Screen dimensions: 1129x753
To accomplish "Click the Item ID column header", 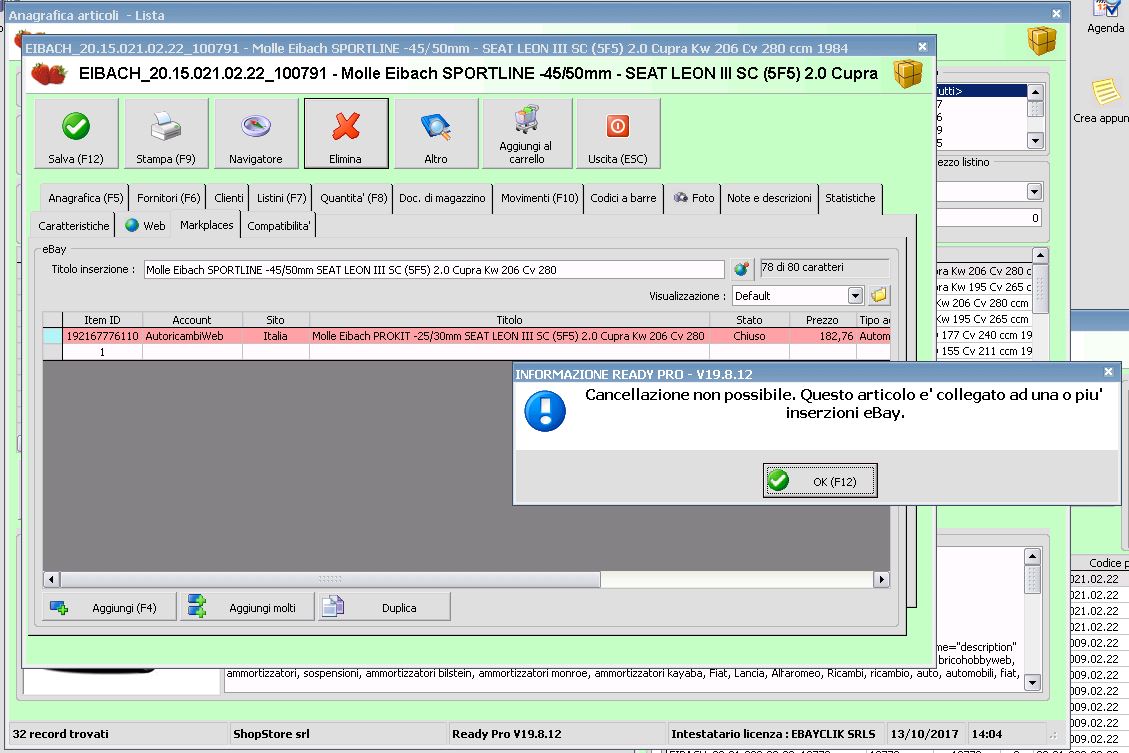I will click(102, 320).
